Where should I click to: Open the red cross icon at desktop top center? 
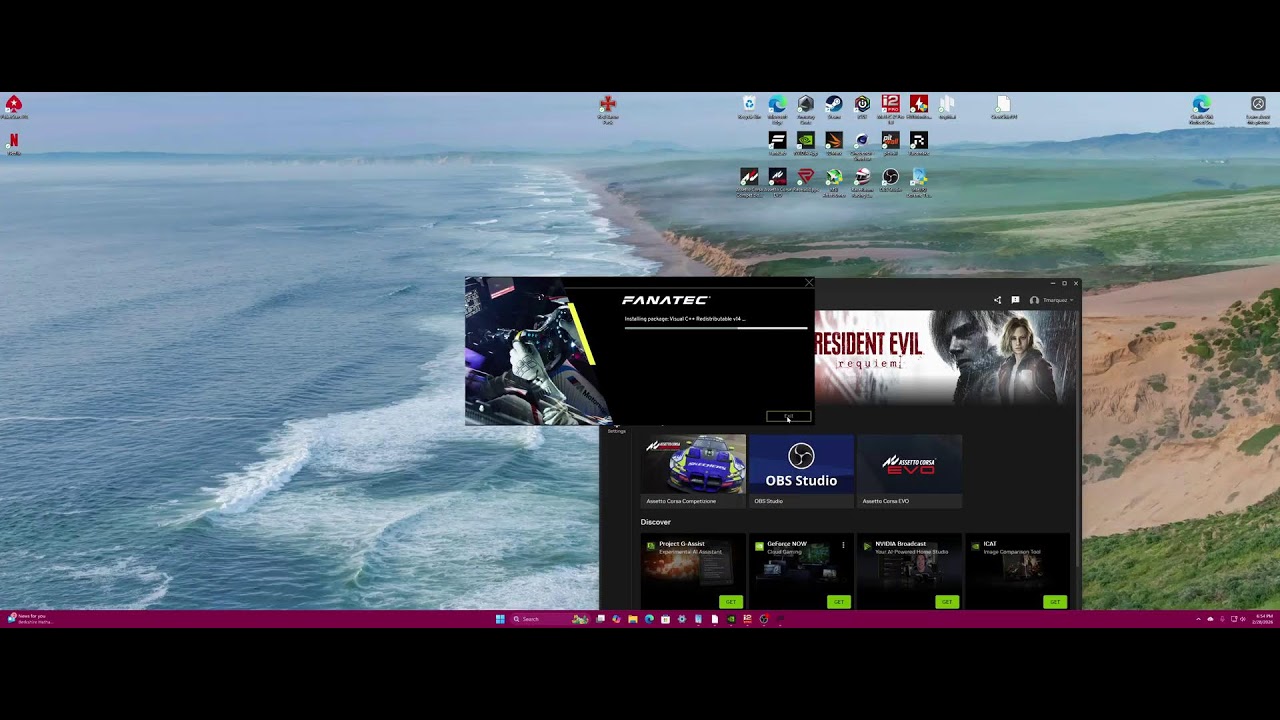click(607, 108)
